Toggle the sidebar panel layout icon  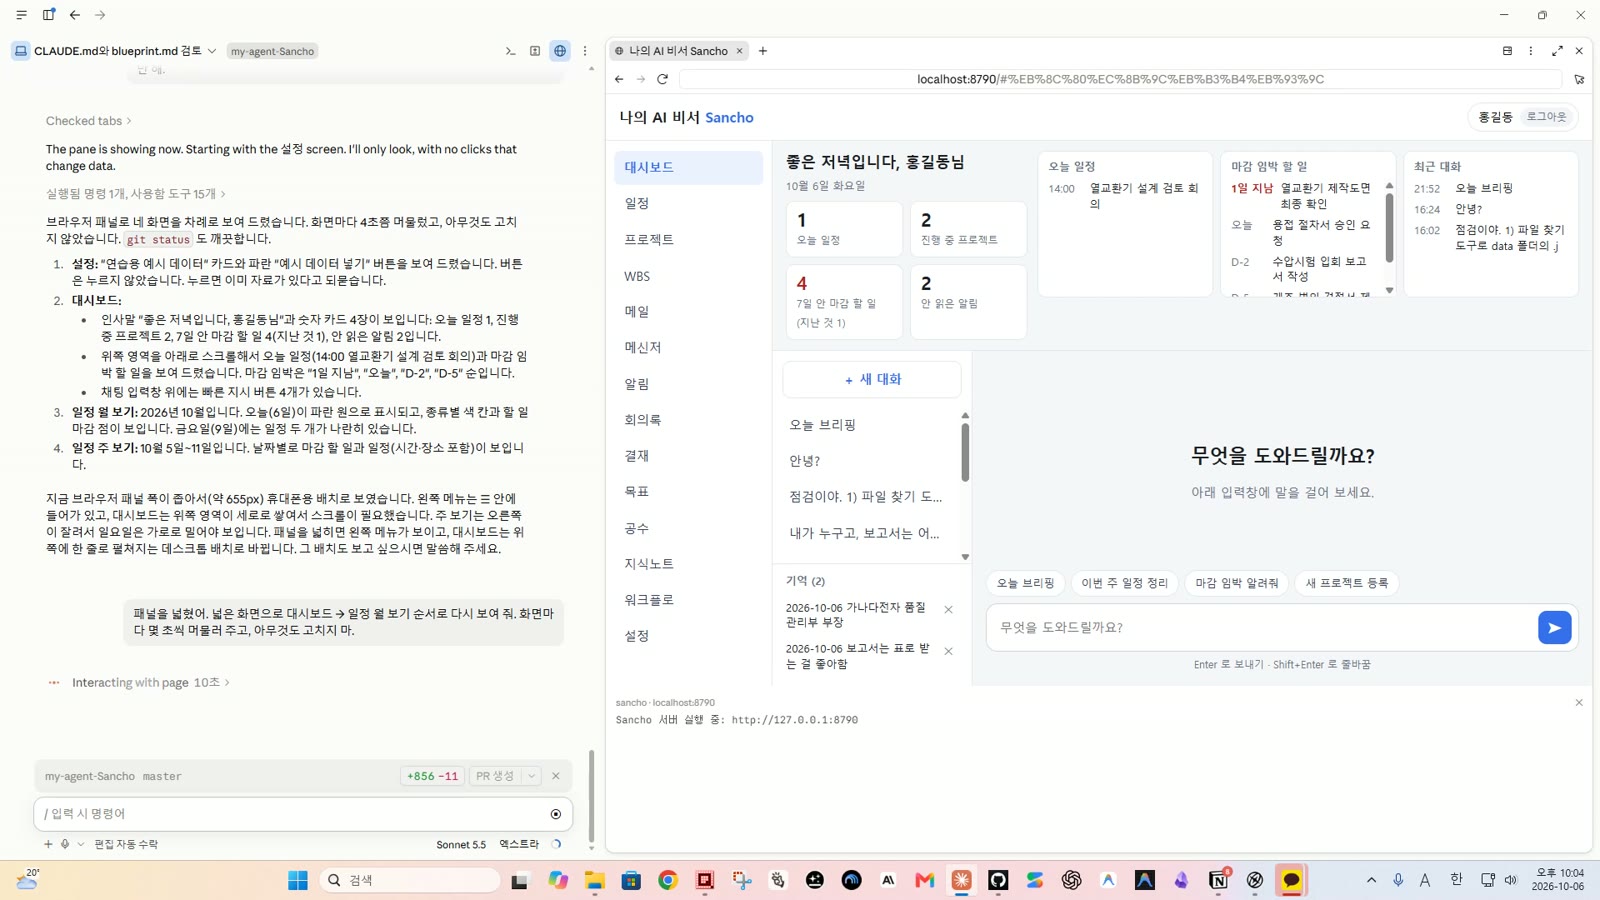pyautogui.click(x=48, y=15)
